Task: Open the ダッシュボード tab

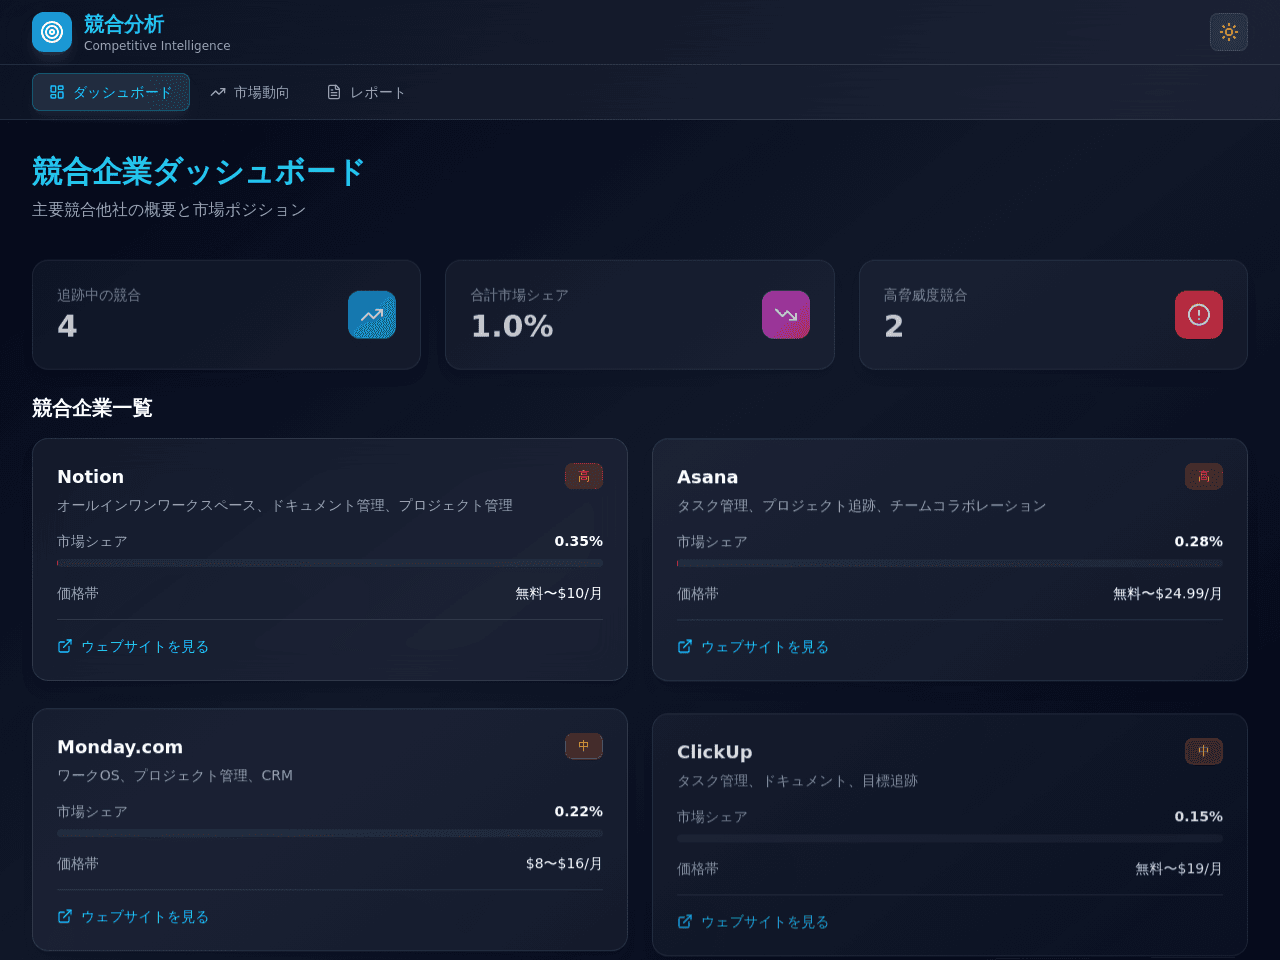Action: (x=111, y=92)
